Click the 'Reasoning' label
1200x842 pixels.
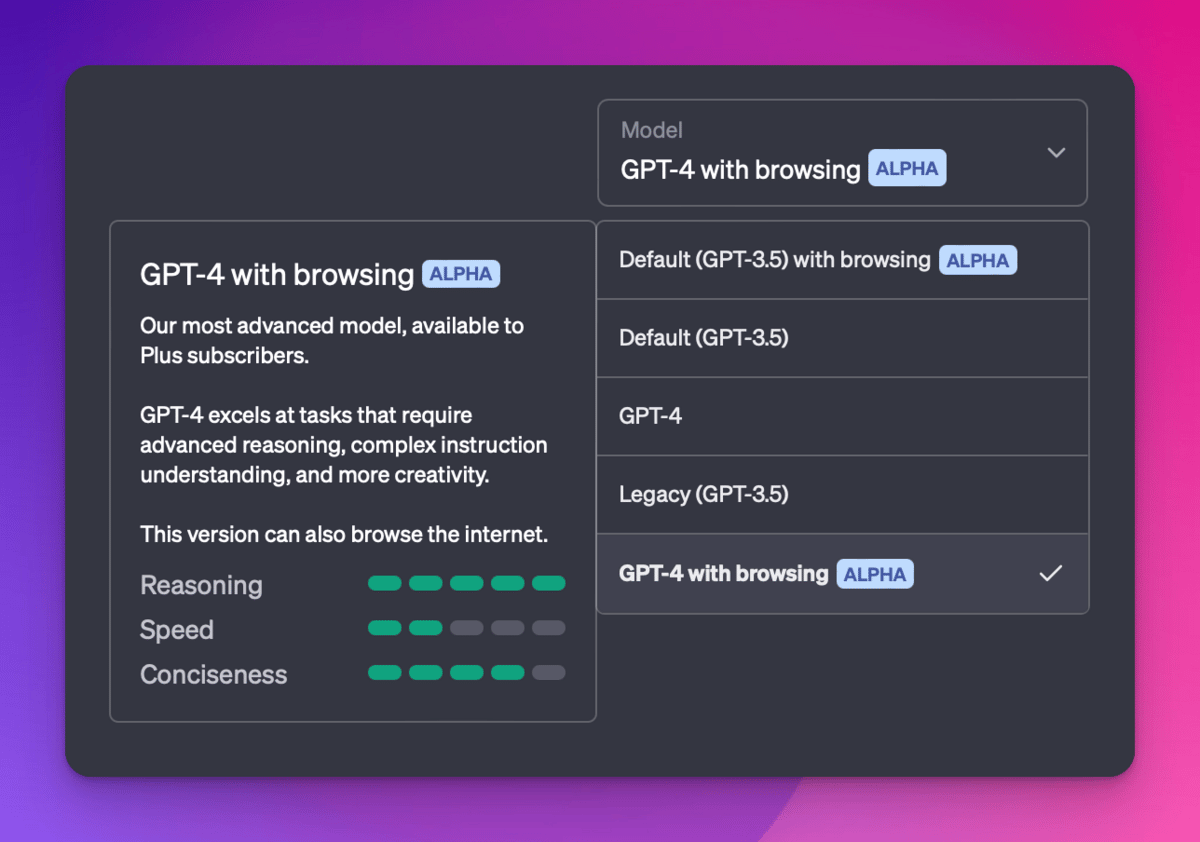tap(201, 585)
